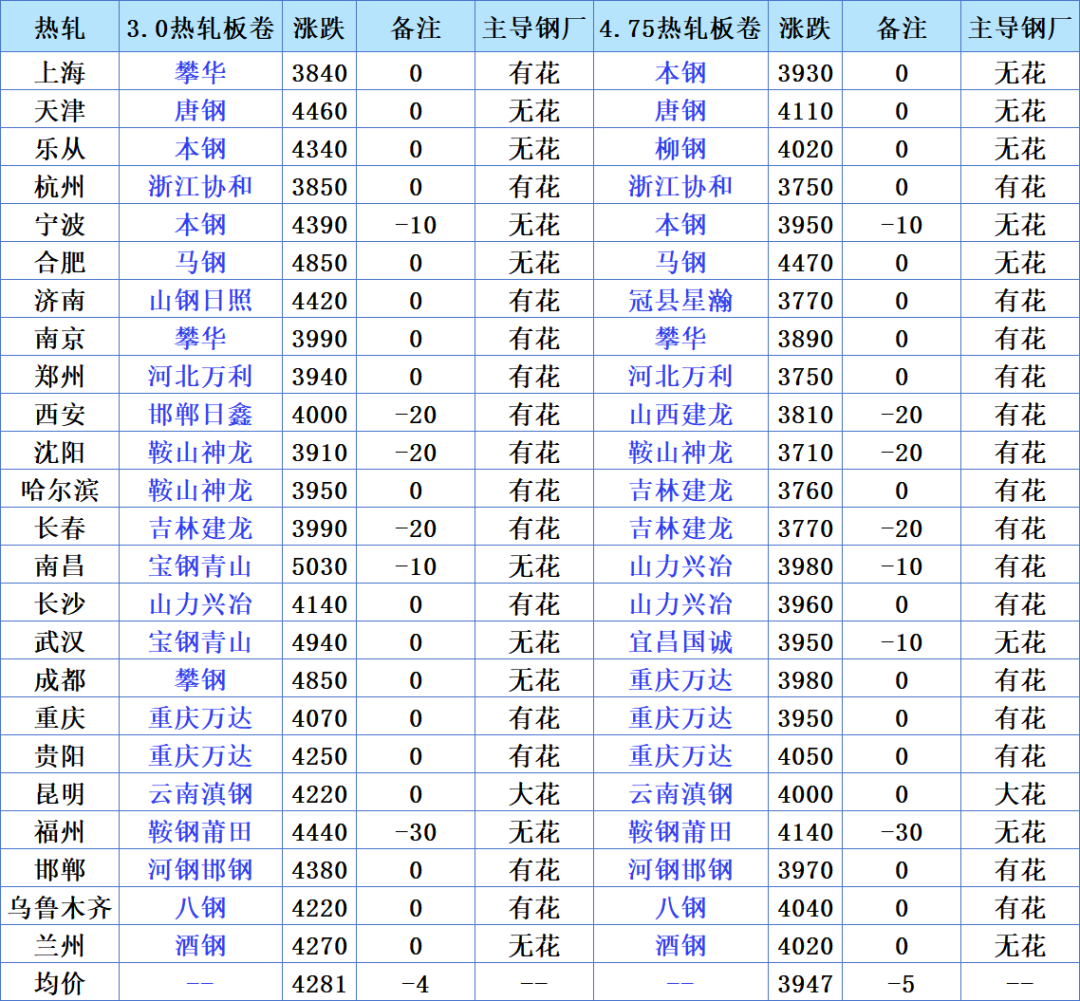Select the 西安 city cell

point(60,414)
